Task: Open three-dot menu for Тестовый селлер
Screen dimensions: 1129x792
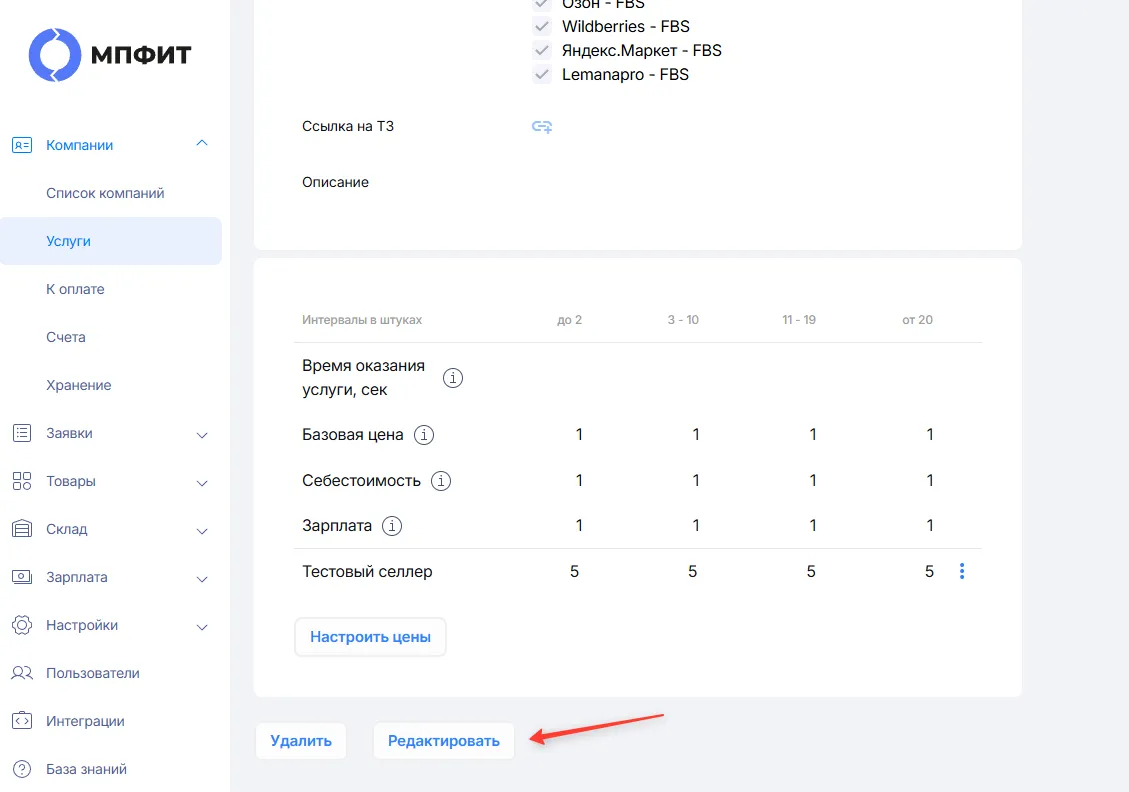Action: (x=962, y=572)
